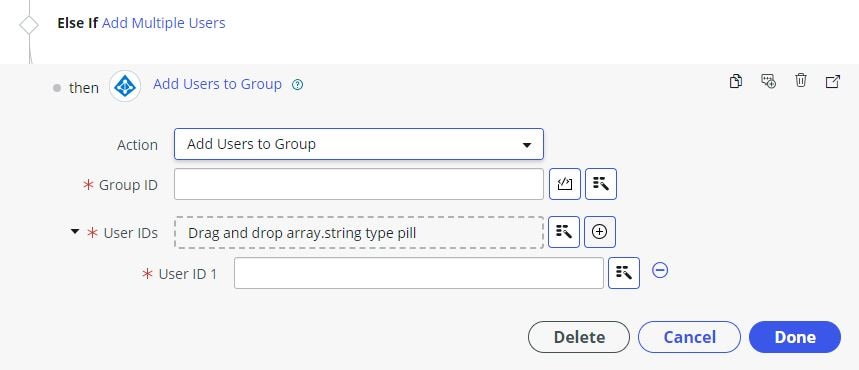The height and width of the screenshot is (370, 859).
Task: Click the Add Multiple Users condition link
Action: (x=163, y=23)
